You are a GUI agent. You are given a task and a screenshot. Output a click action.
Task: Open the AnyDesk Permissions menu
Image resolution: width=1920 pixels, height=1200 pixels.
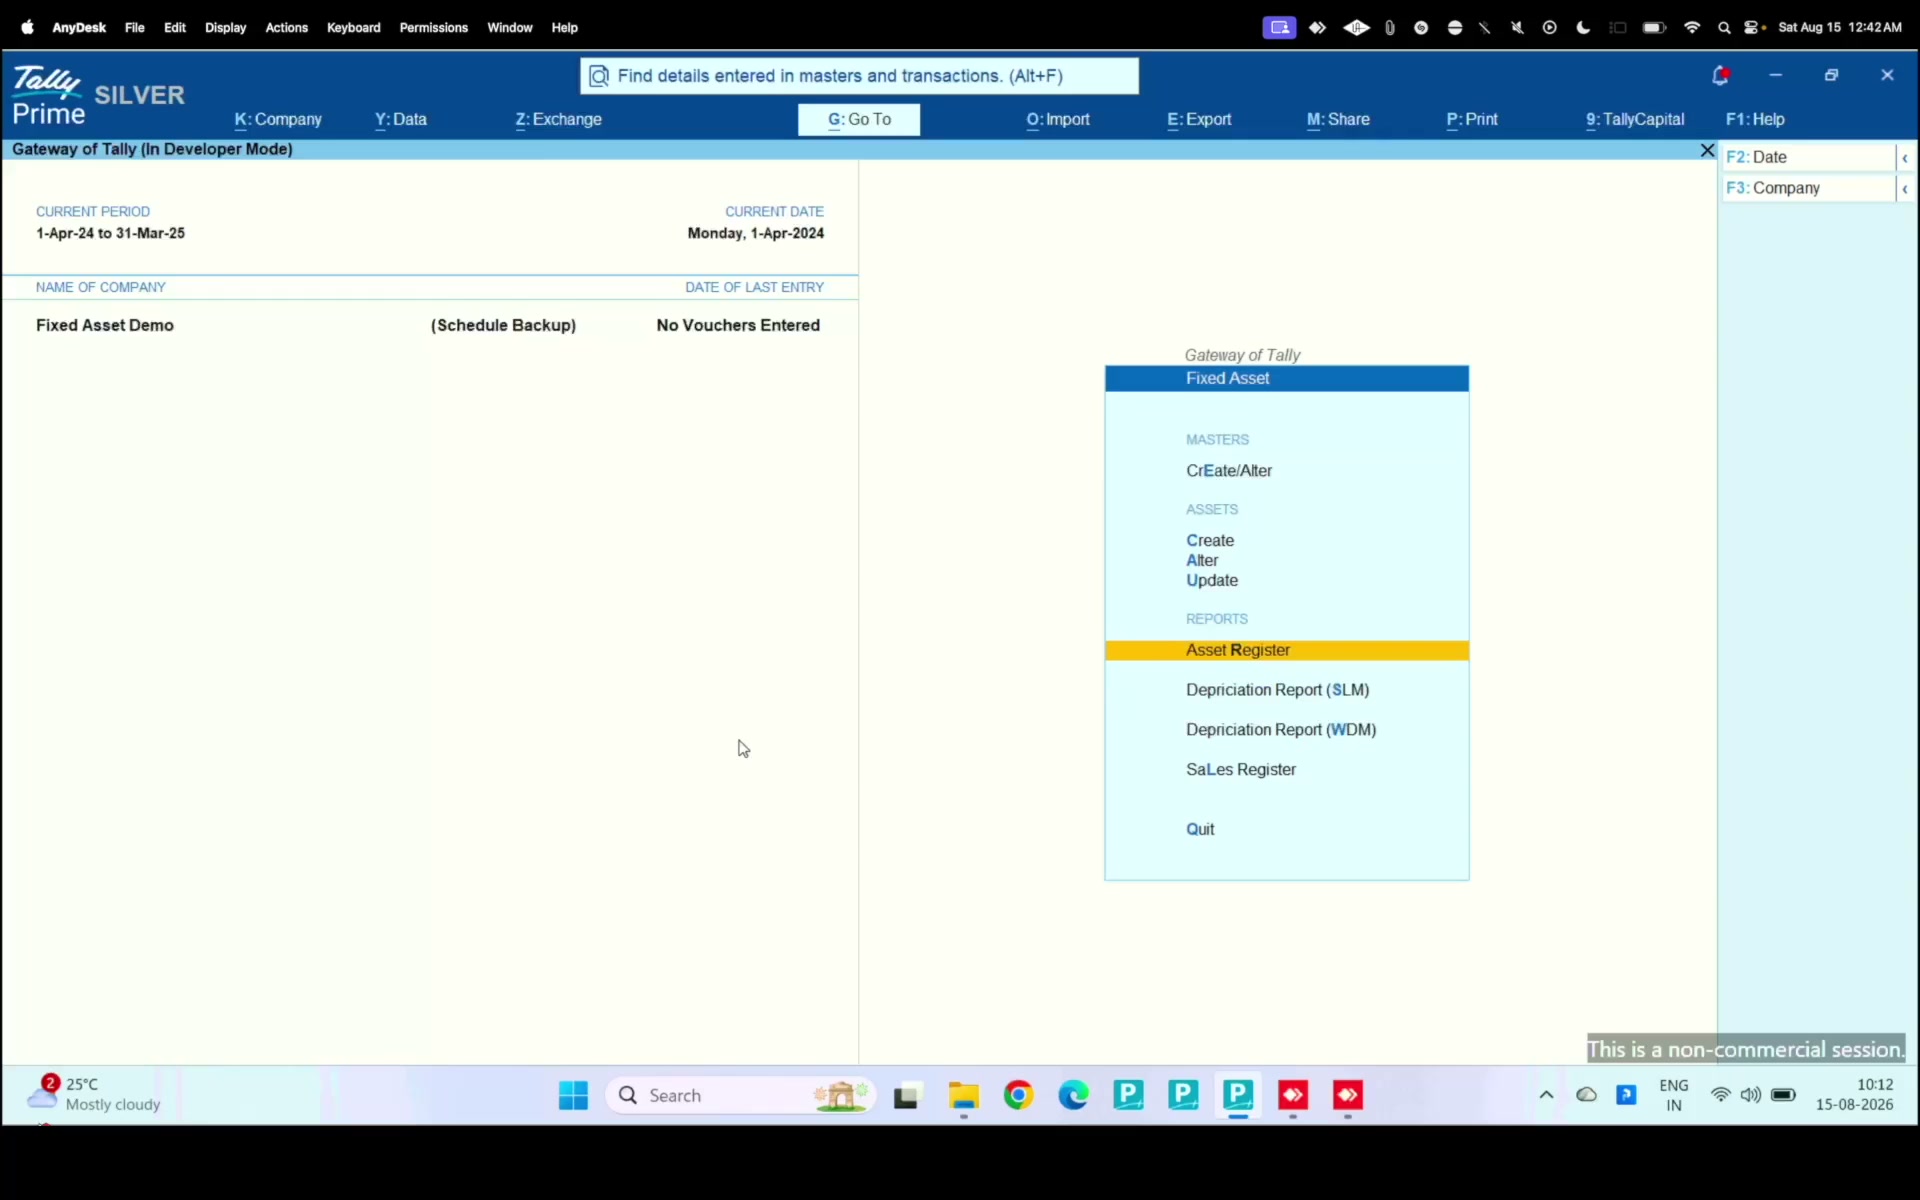point(433,28)
